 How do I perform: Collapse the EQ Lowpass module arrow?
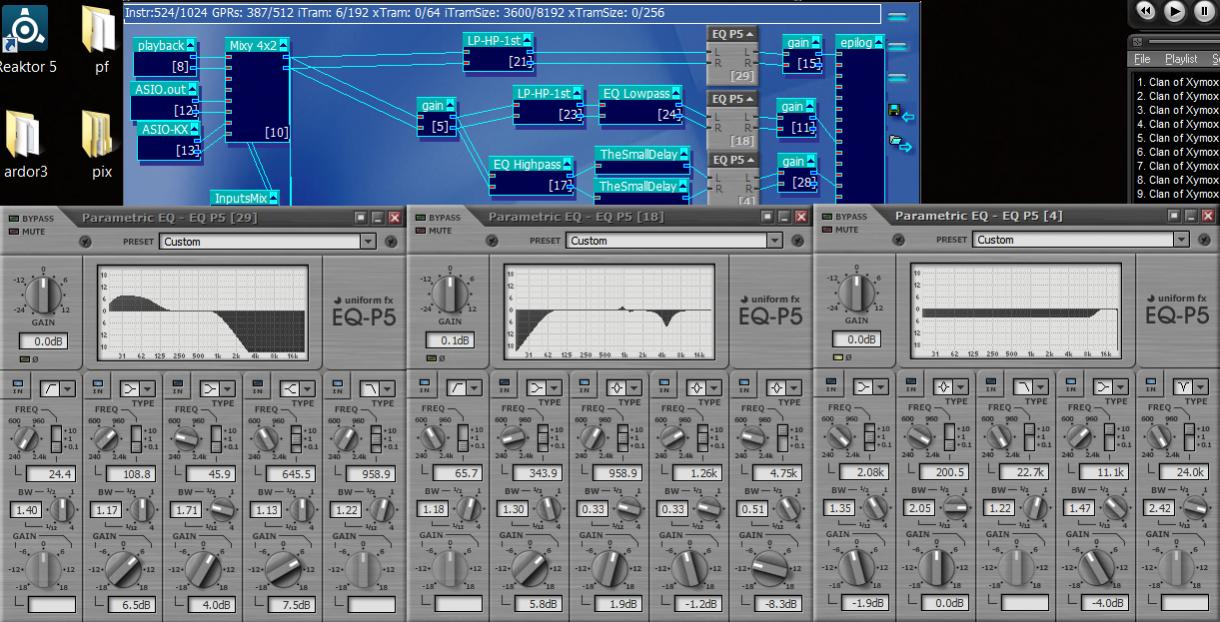coord(677,93)
